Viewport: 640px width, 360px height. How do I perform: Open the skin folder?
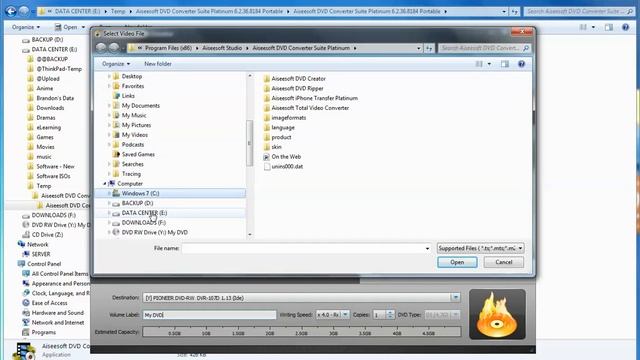click(x=273, y=147)
